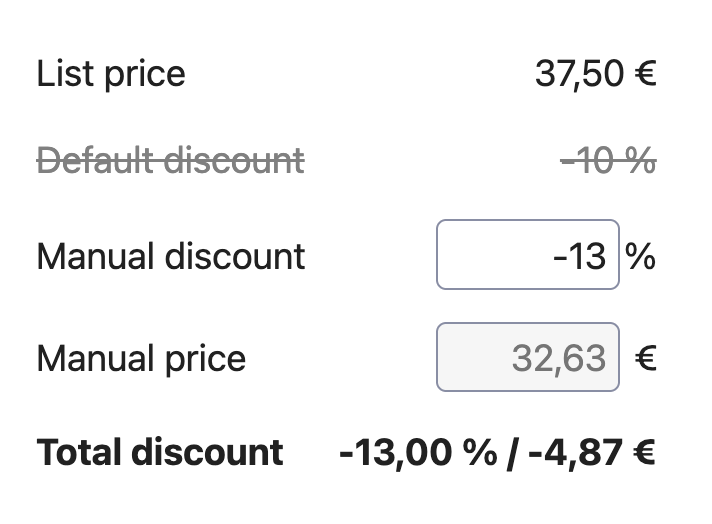Click the Manual discount label
This screenshot has height=524, width=712.
pyautogui.click(x=170, y=256)
